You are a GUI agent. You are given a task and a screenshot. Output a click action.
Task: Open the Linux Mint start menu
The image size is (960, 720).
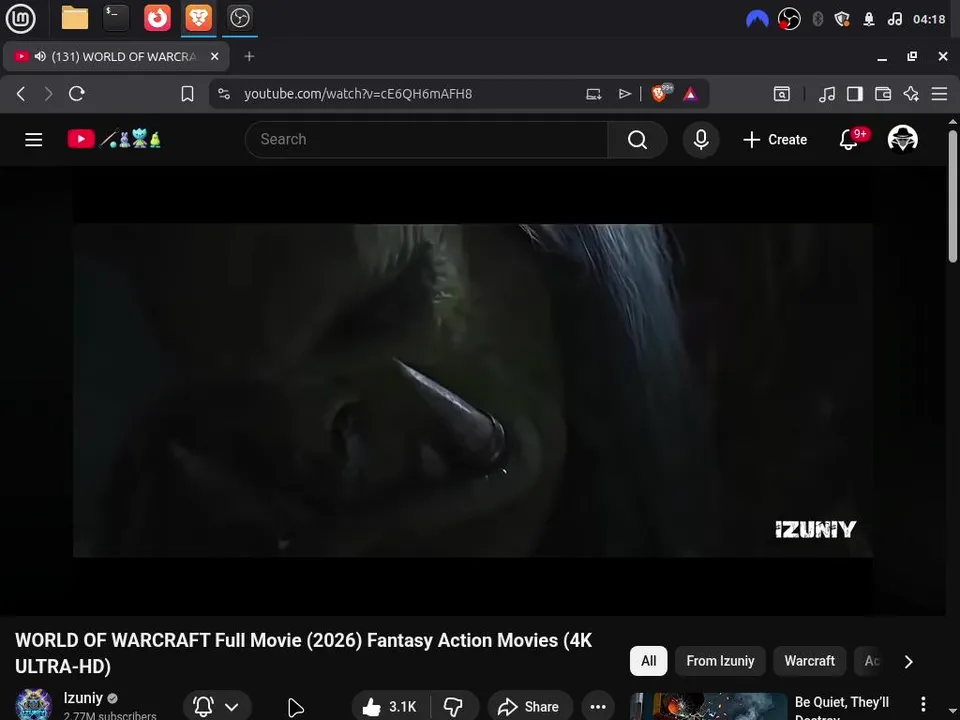pyautogui.click(x=20, y=18)
